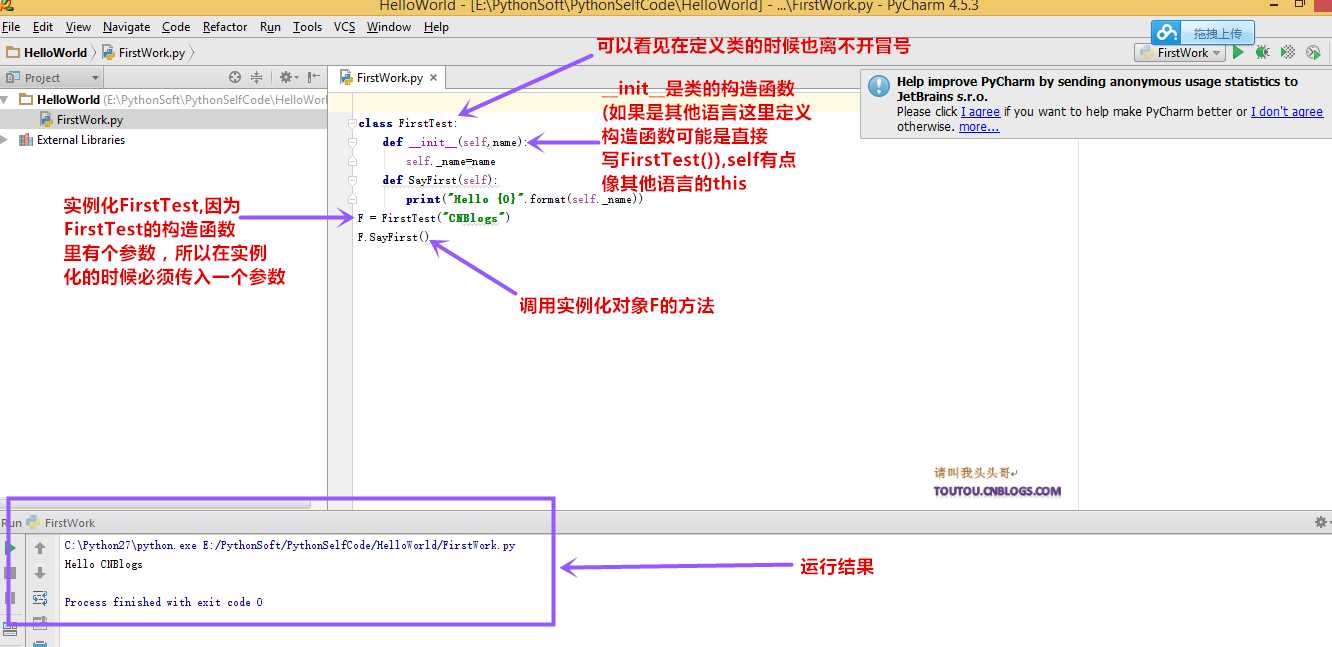The image size is (1332, 647).
Task: Click the print Hello format code line
Action: tap(524, 199)
